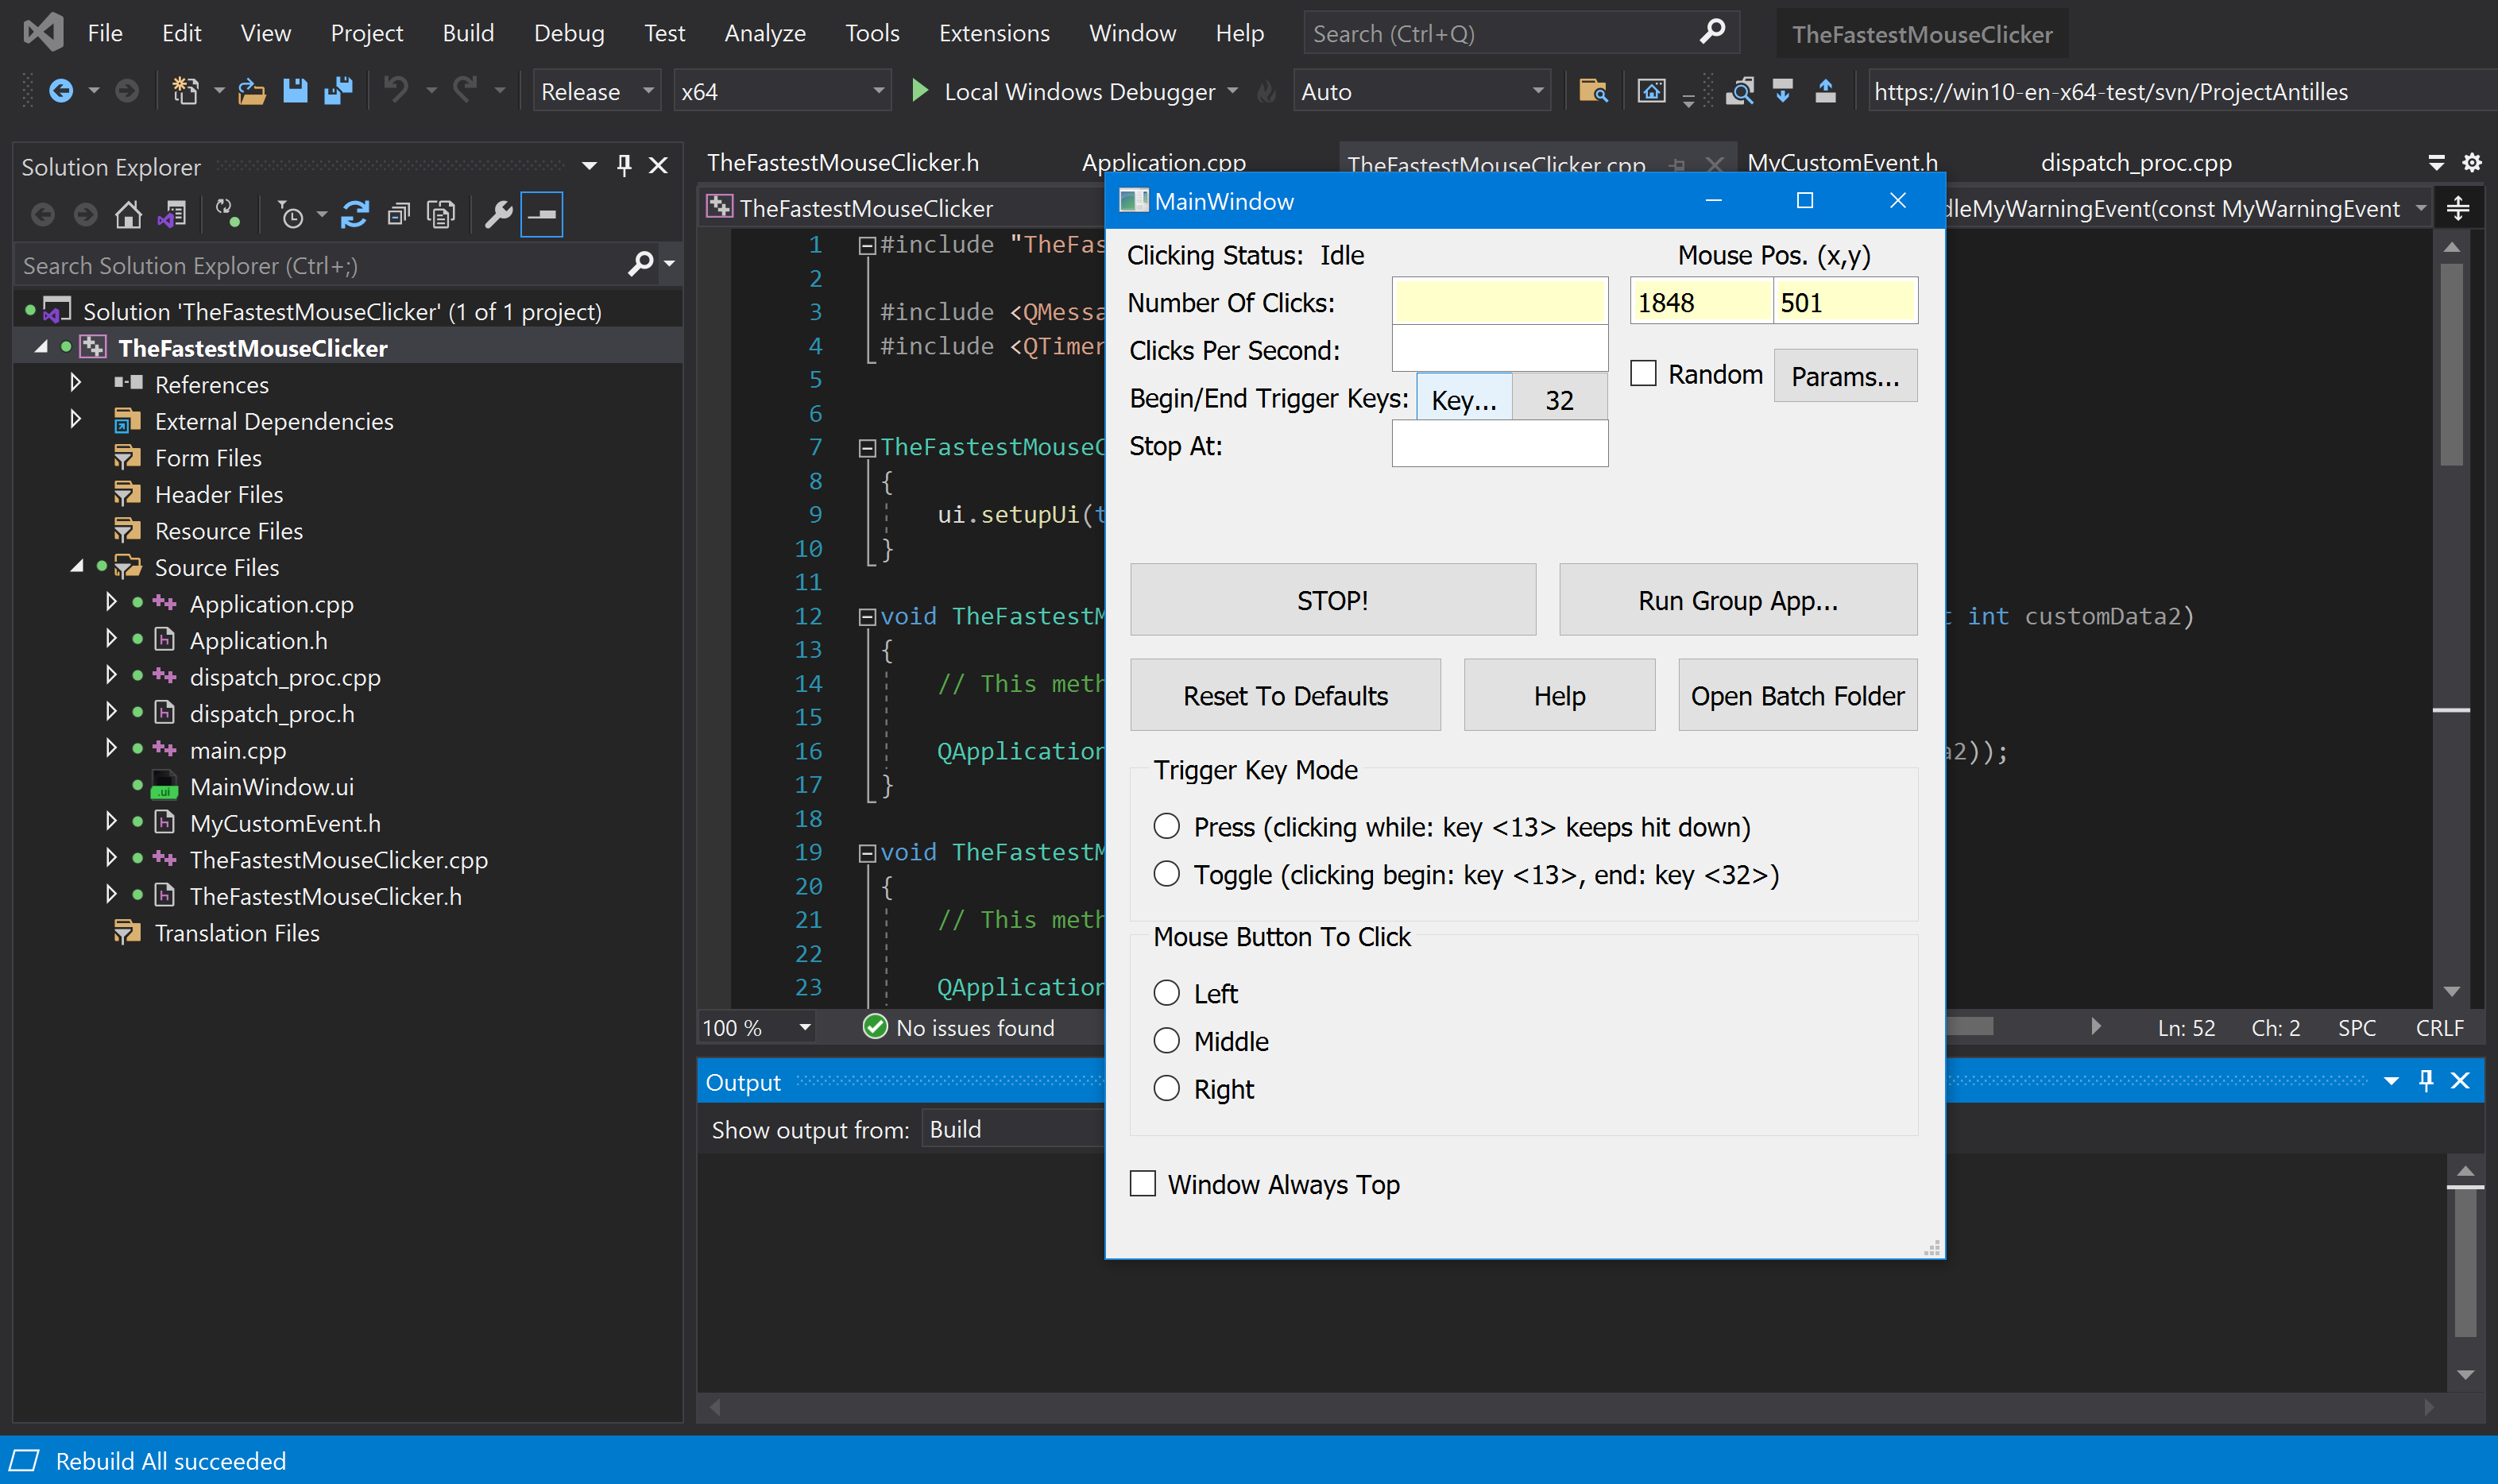Select the Left mouse button radio button
The image size is (2498, 1484).
pyautogui.click(x=1166, y=993)
